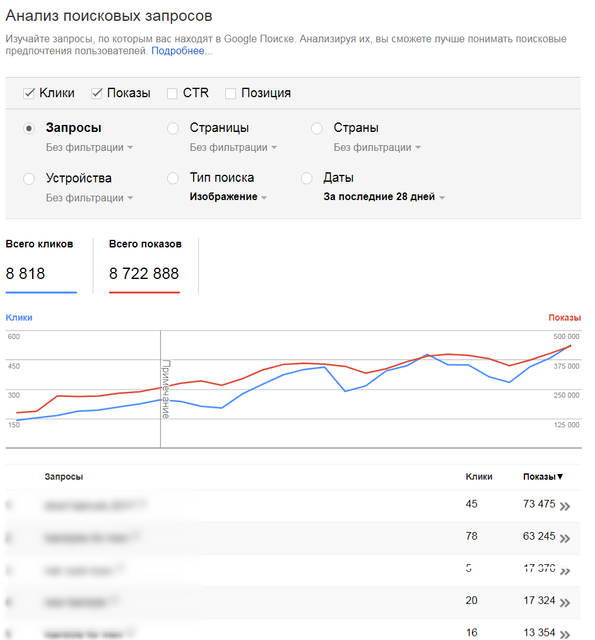
Task: Open the Изображение search type dropdown
Action: tap(228, 197)
